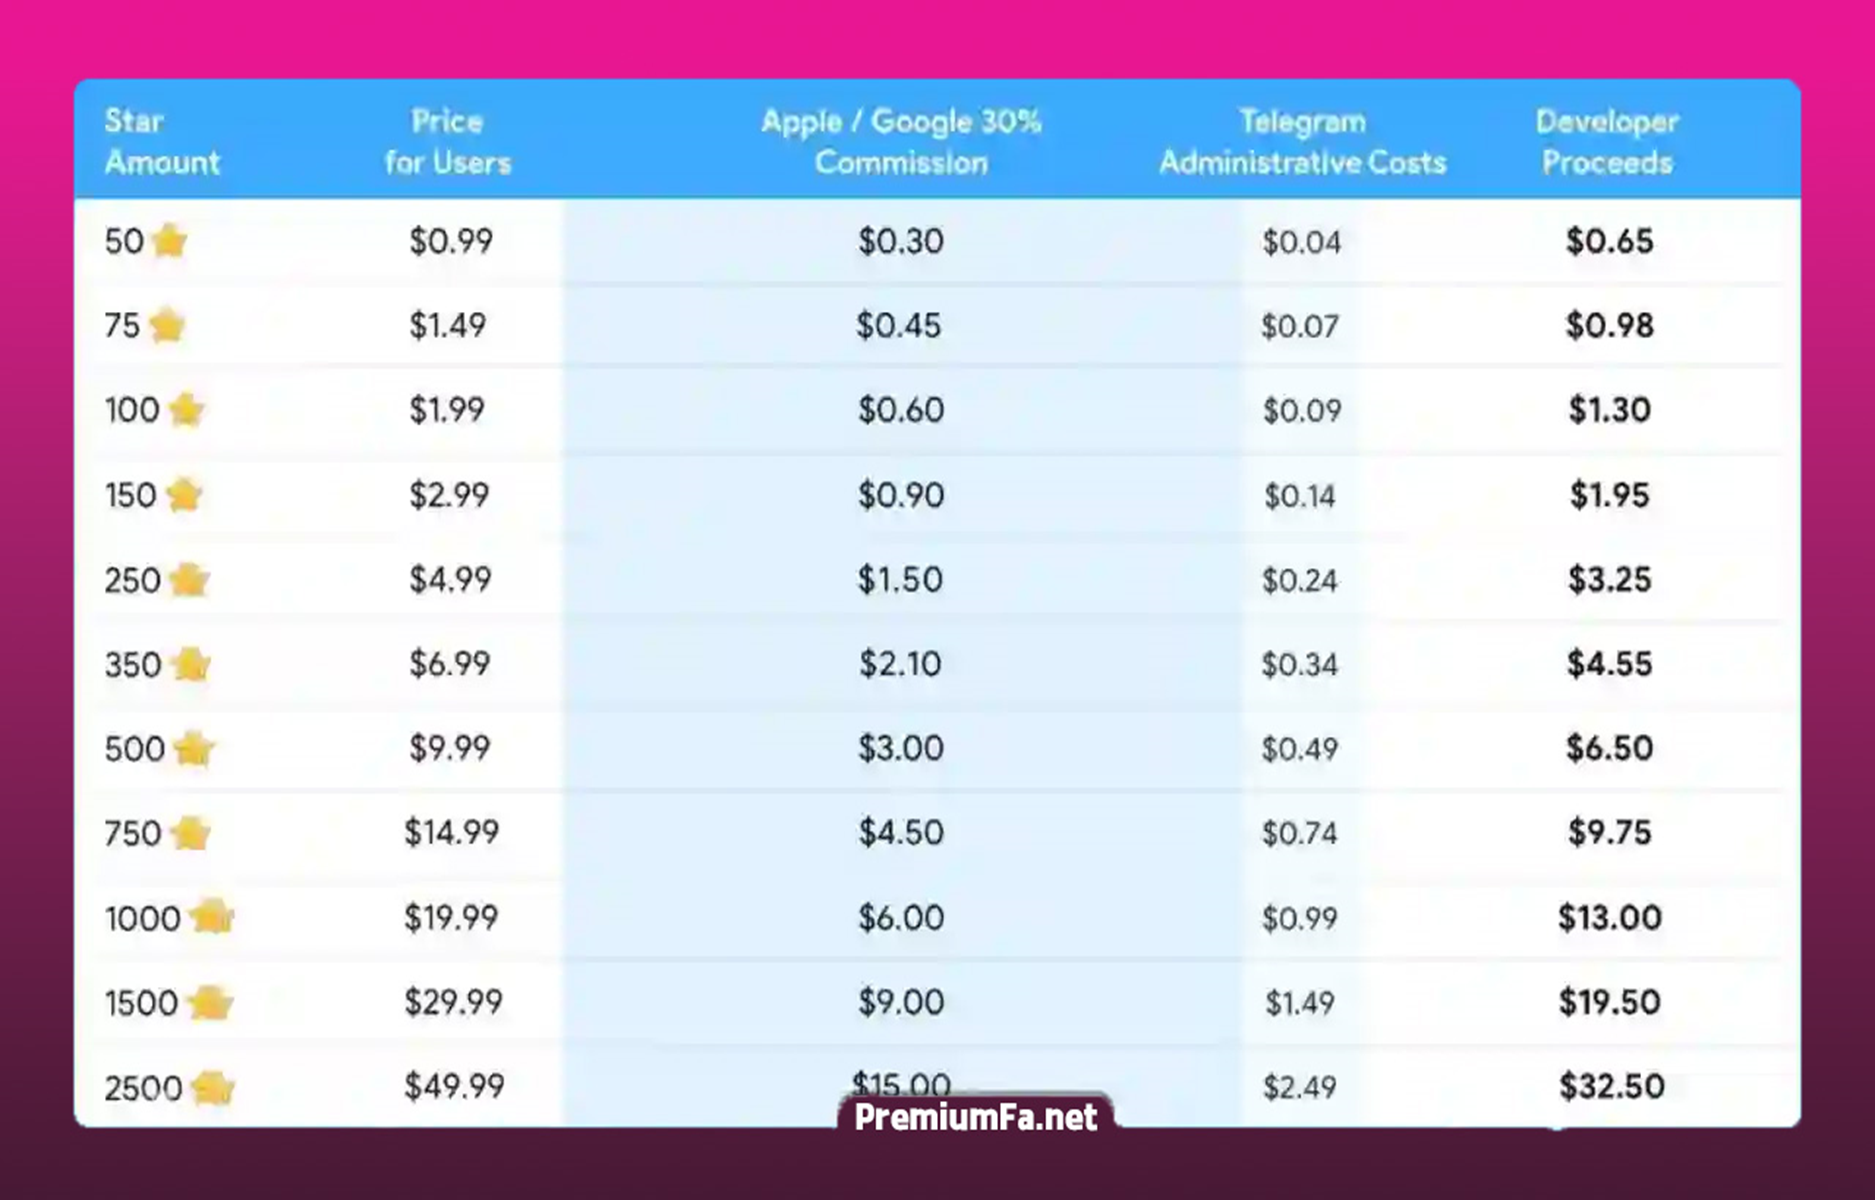Click the star icon beside 1000
The image size is (1875, 1200).
[x=212, y=917]
